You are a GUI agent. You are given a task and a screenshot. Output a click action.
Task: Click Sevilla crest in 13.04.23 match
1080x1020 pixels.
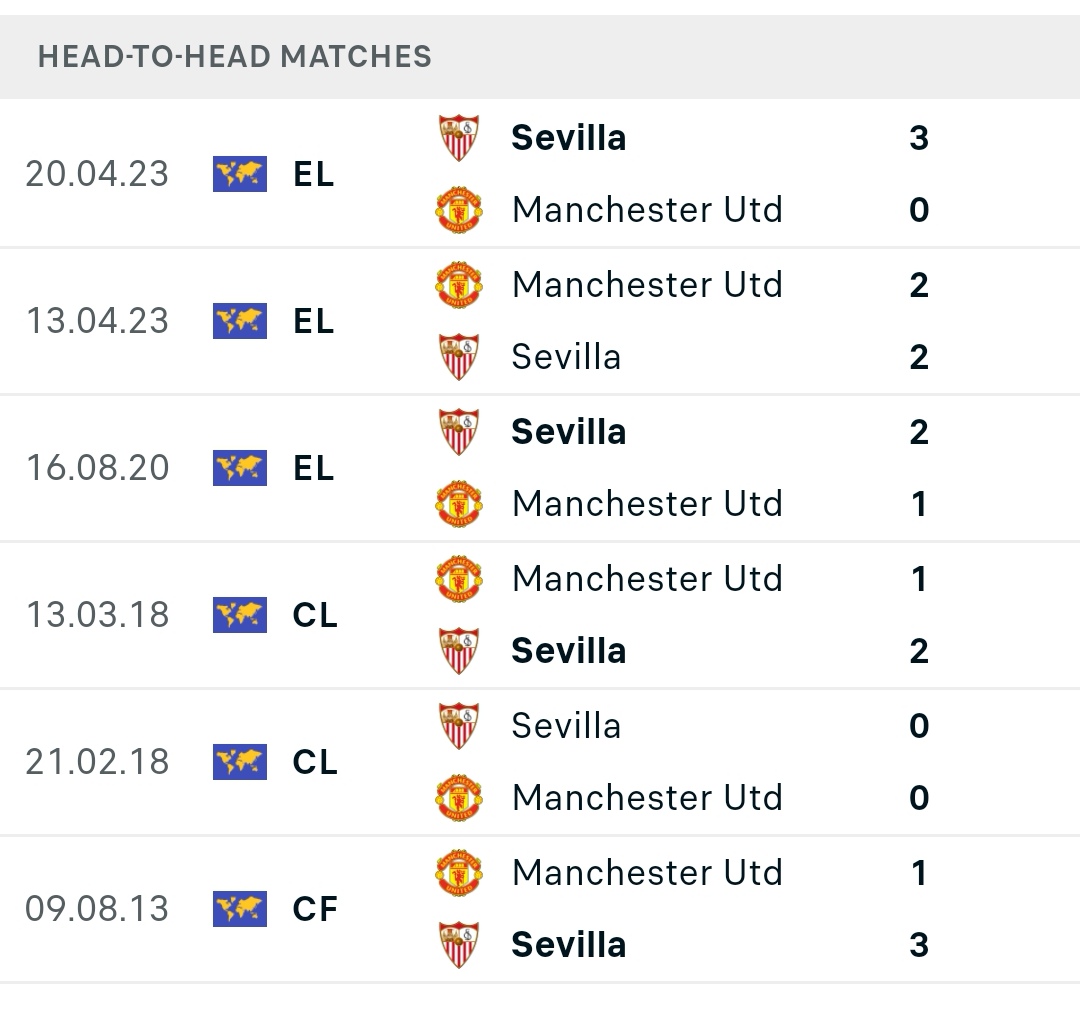pyautogui.click(x=459, y=356)
